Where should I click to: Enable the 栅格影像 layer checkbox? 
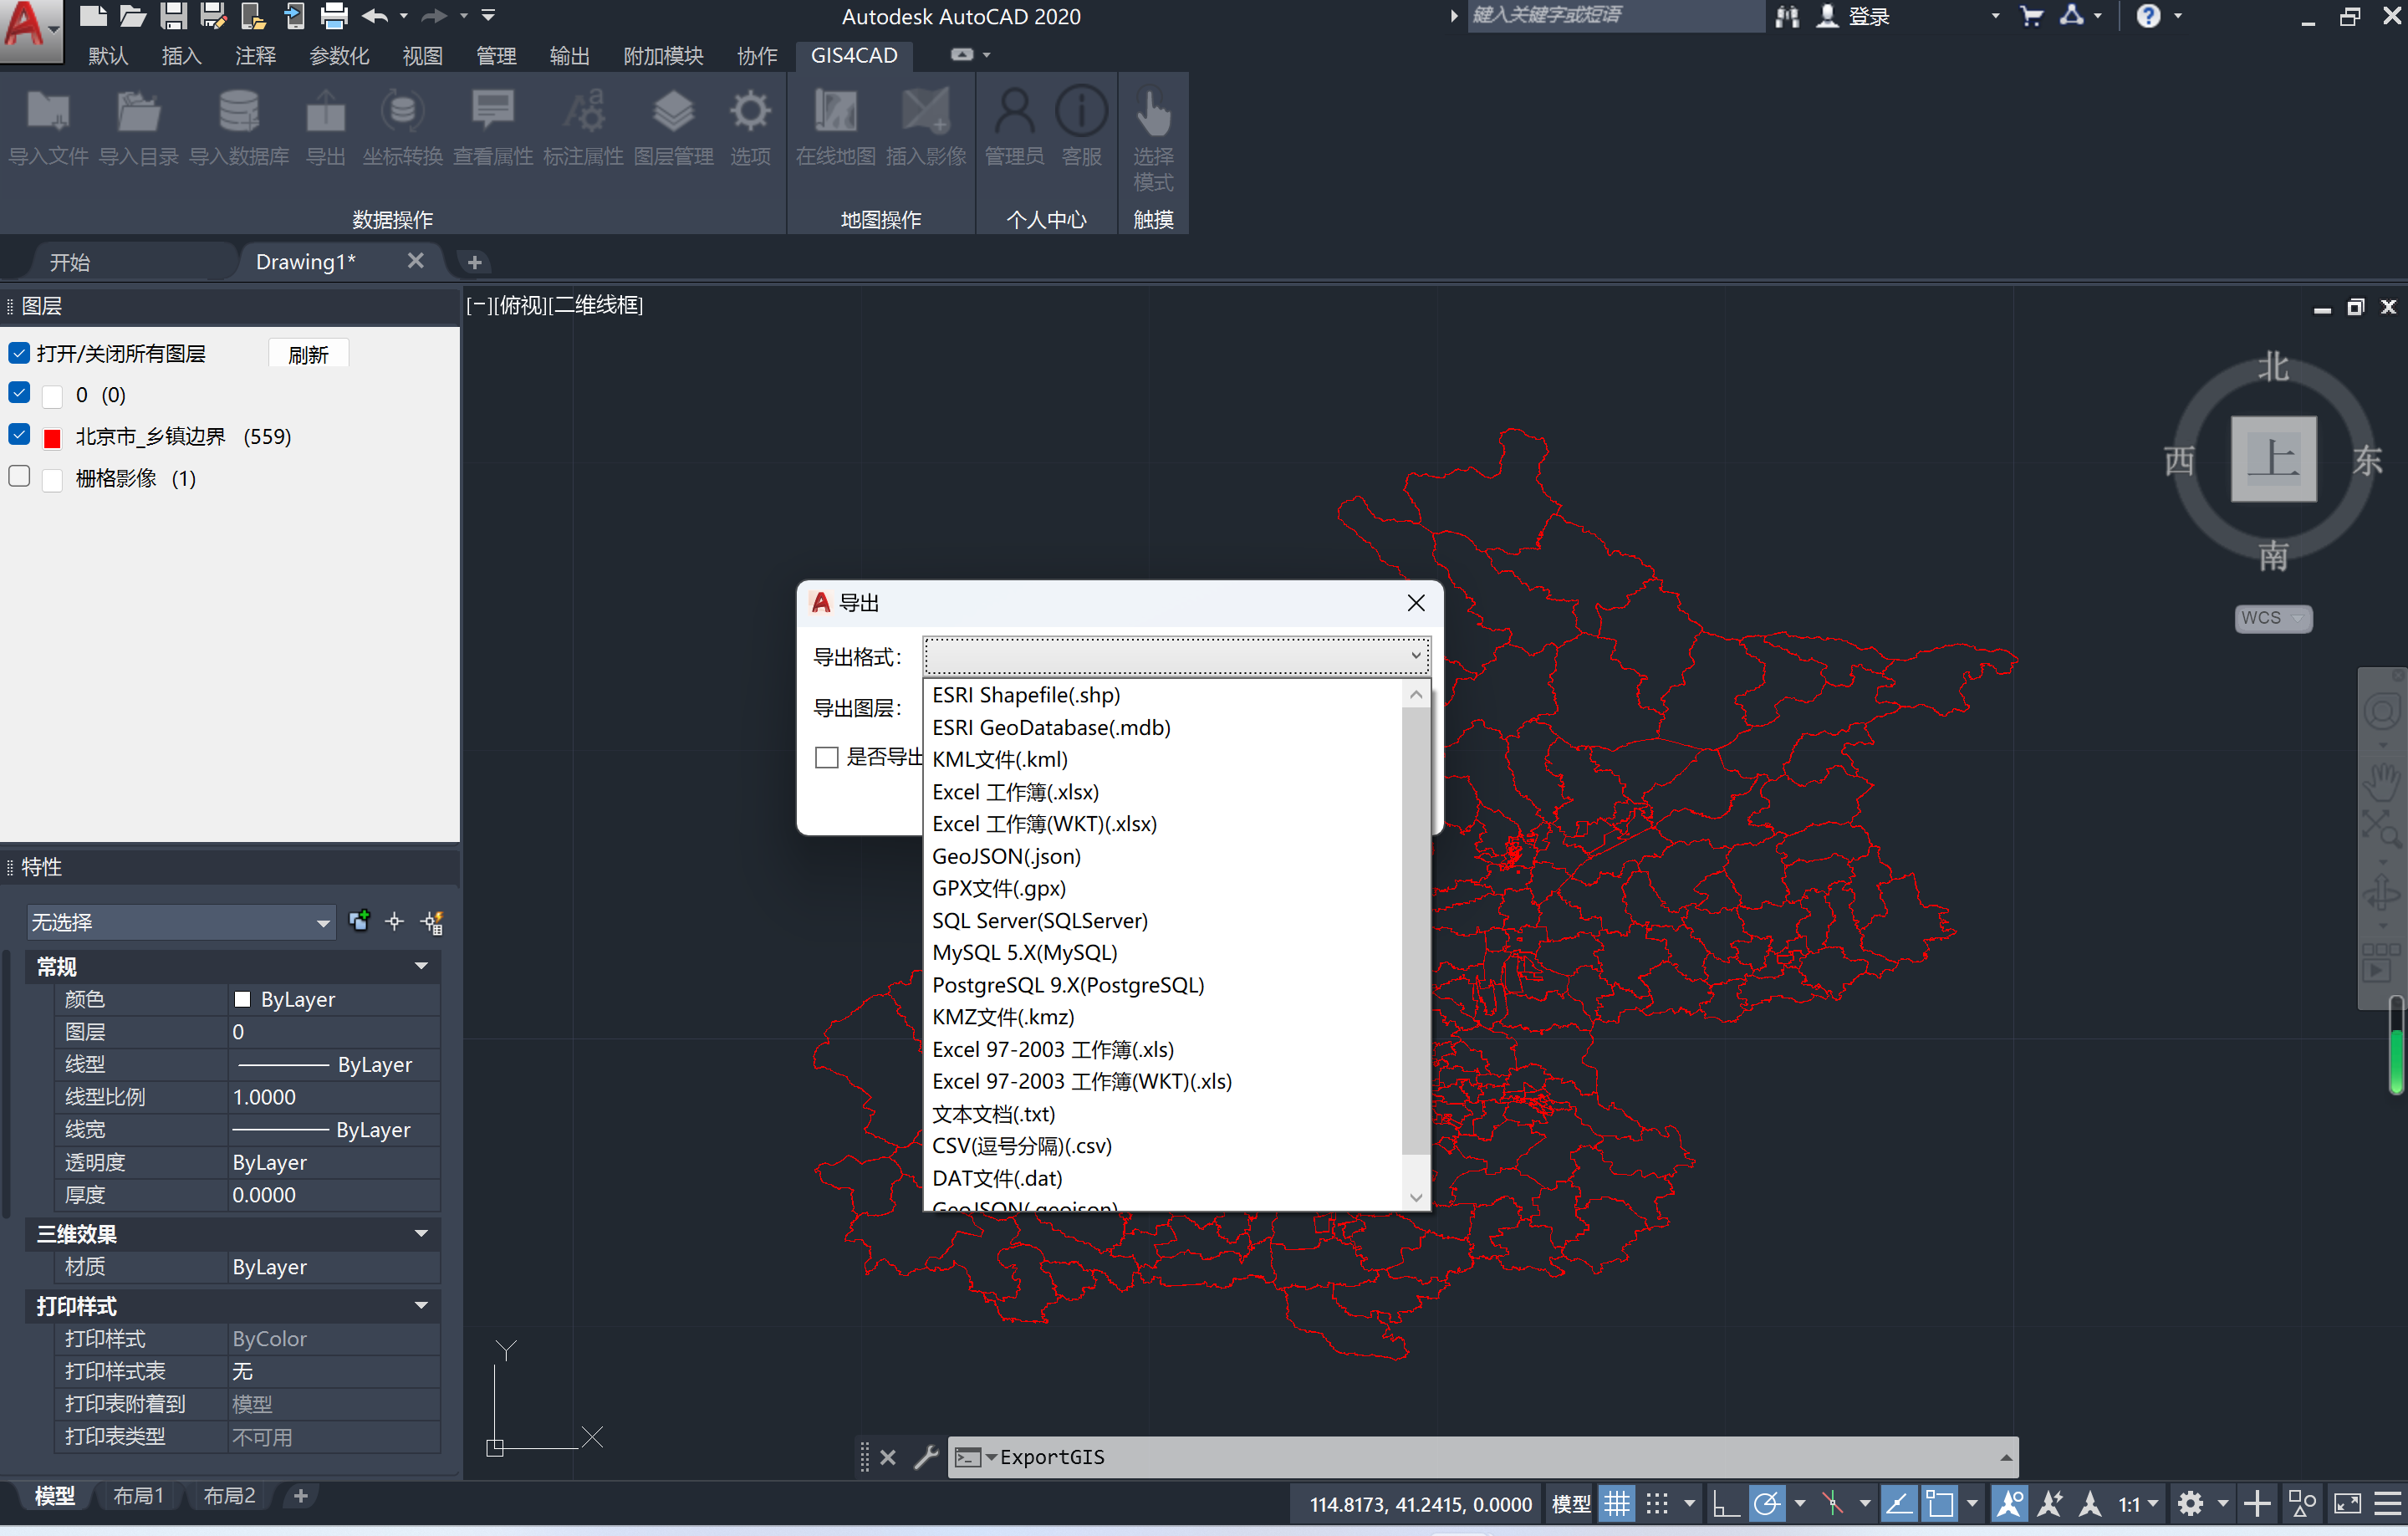[18, 477]
